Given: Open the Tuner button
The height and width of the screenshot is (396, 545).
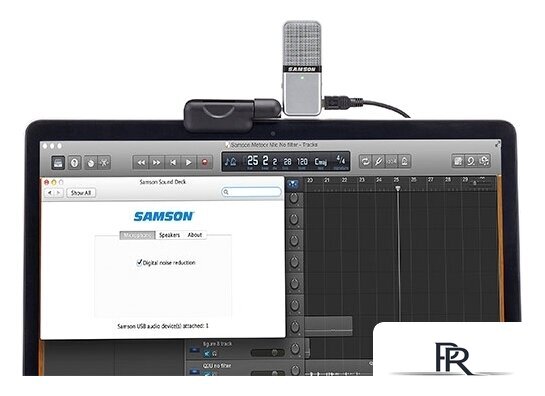Looking at the screenshot, I should (x=379, y=161).
